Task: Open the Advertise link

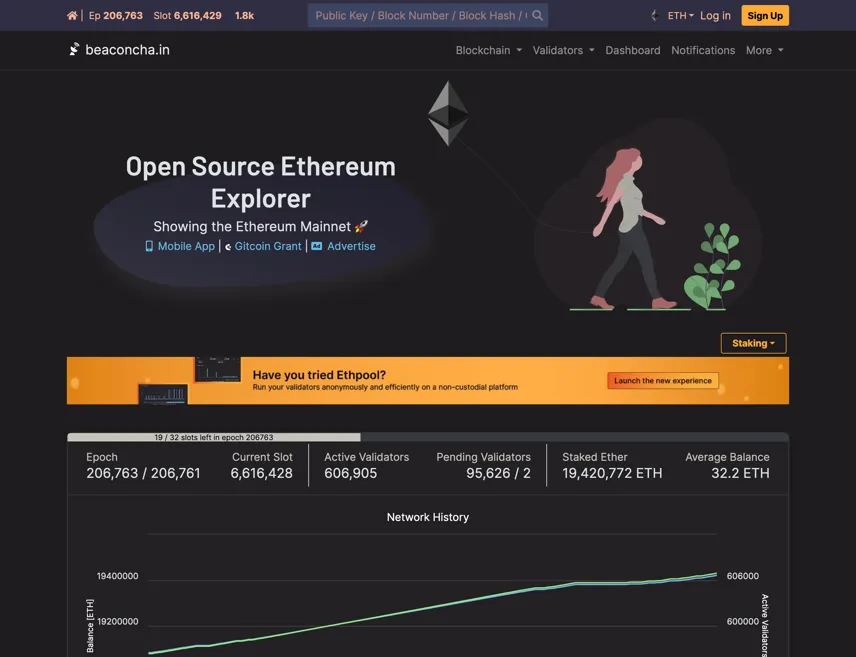Action: click(x=351, y=246)
